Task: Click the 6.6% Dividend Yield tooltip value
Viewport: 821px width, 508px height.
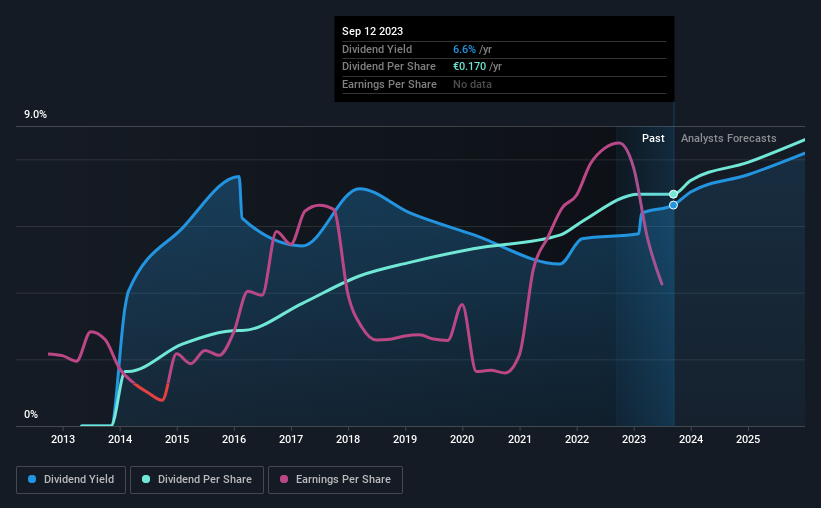Action: tap(464, 49)
